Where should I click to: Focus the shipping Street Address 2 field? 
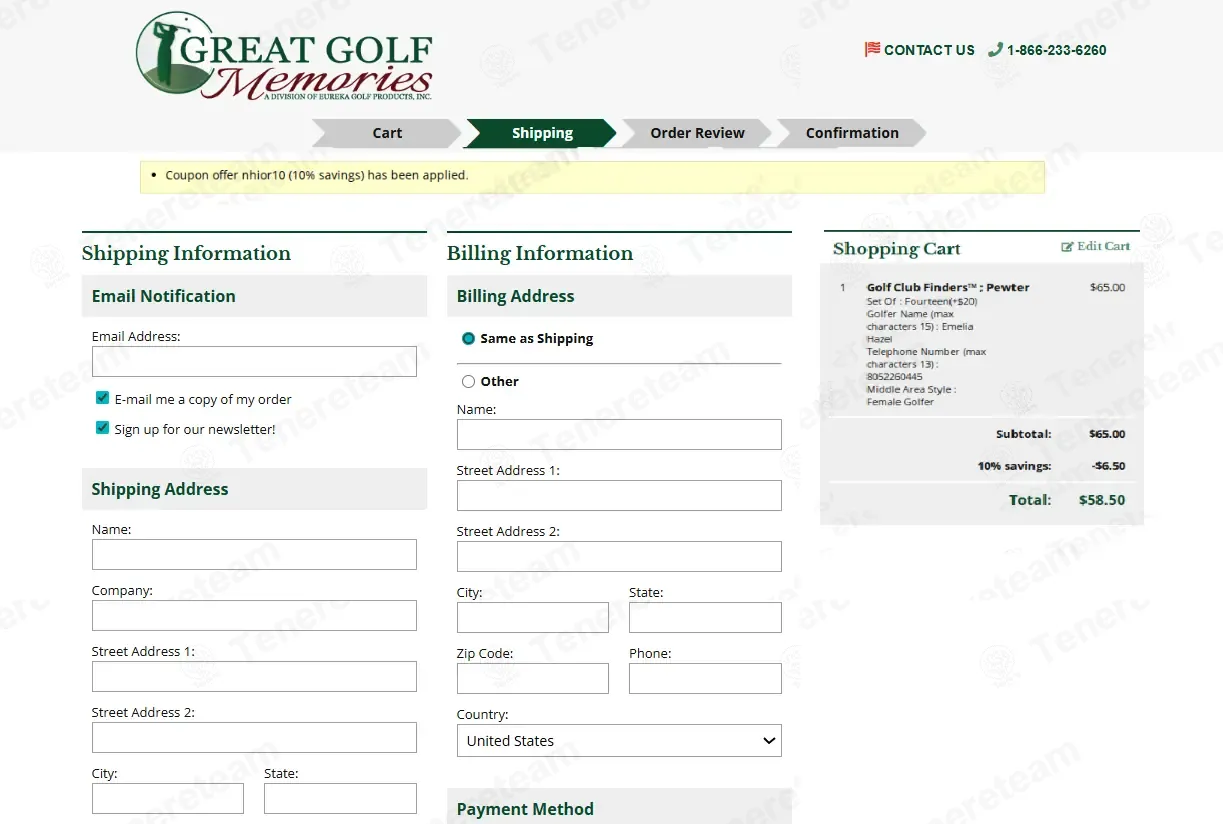point(254,738)
